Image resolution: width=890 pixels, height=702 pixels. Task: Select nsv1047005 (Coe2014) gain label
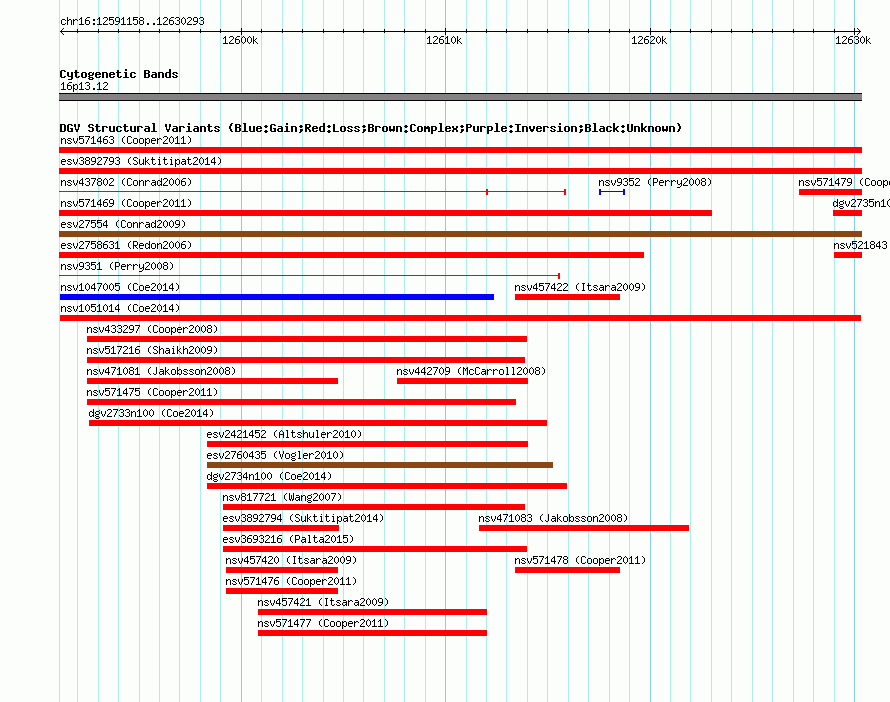pyautogui.click(x=120, y=287)
